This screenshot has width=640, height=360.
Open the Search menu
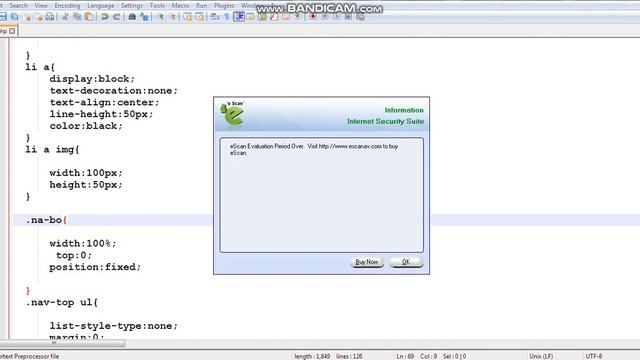pos(18,5)
